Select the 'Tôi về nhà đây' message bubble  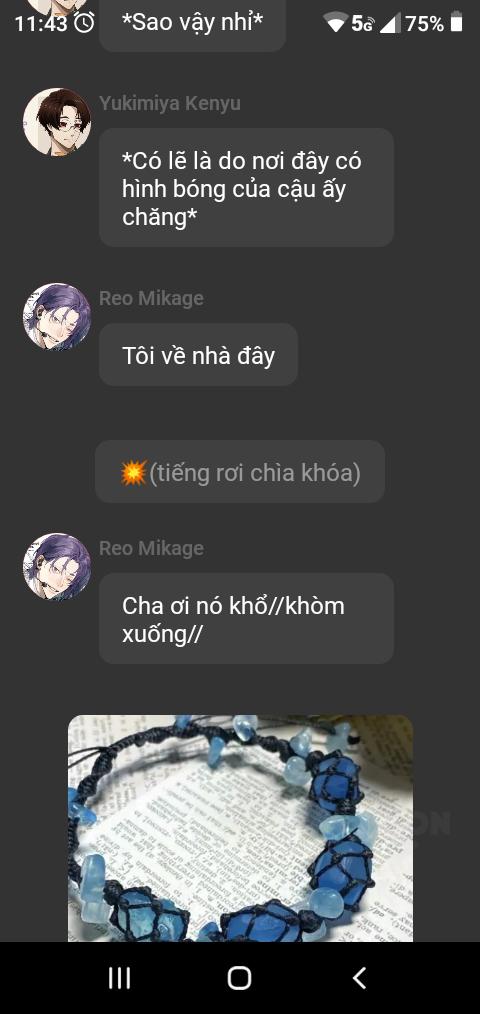(x=199, y=355)
